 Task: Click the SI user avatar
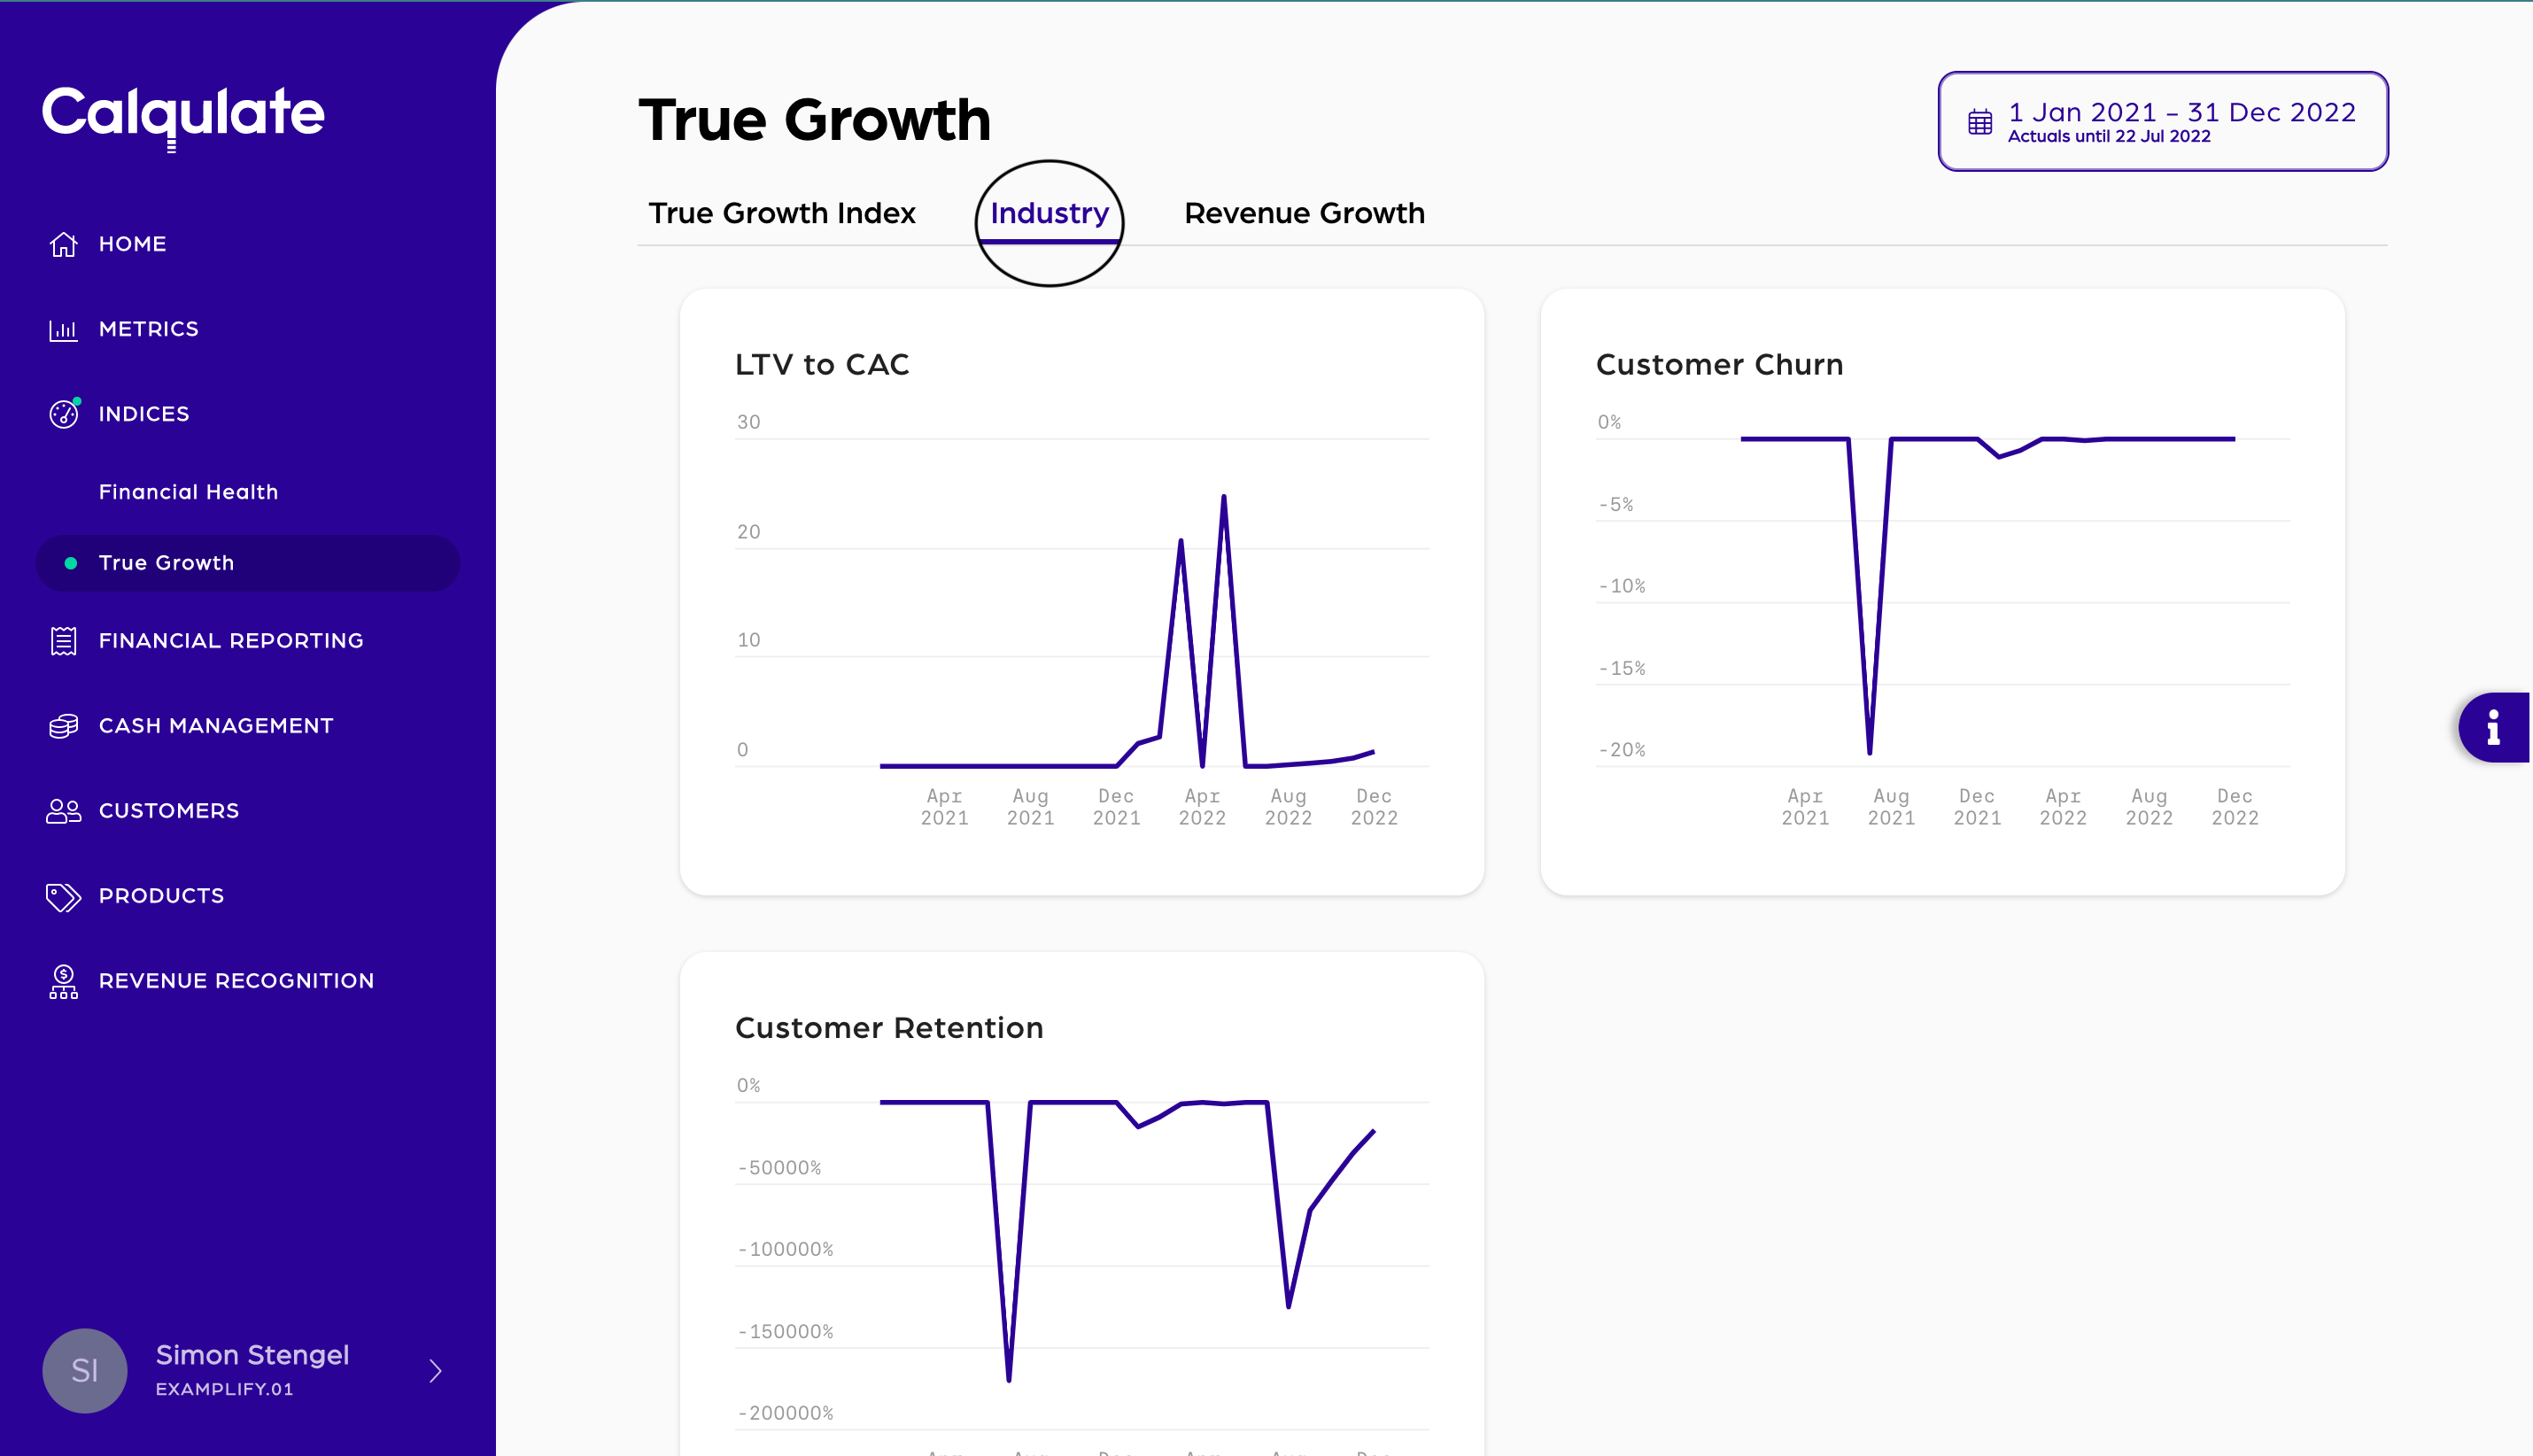(x=85, y=1370)
